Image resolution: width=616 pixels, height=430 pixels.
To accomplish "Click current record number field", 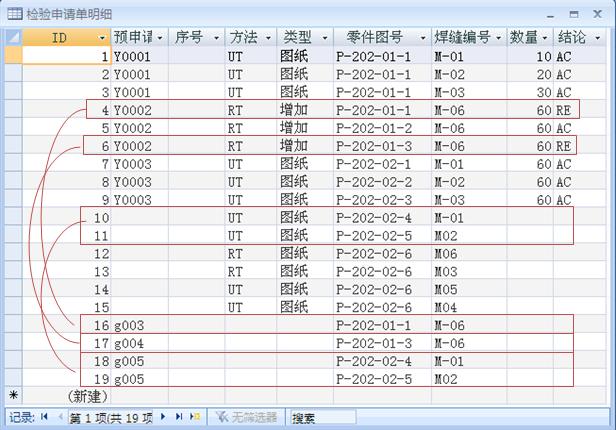I will tap(110, 417).
